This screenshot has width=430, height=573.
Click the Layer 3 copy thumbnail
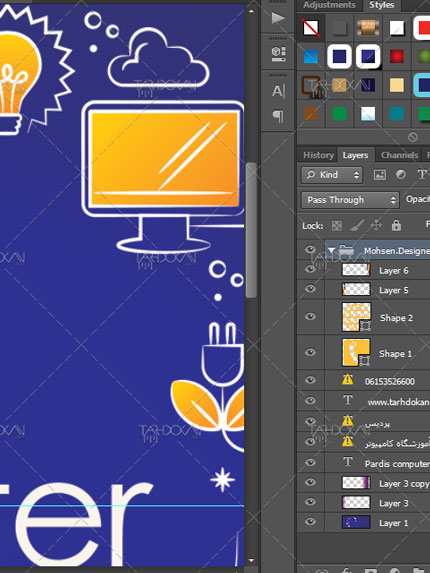356,482
